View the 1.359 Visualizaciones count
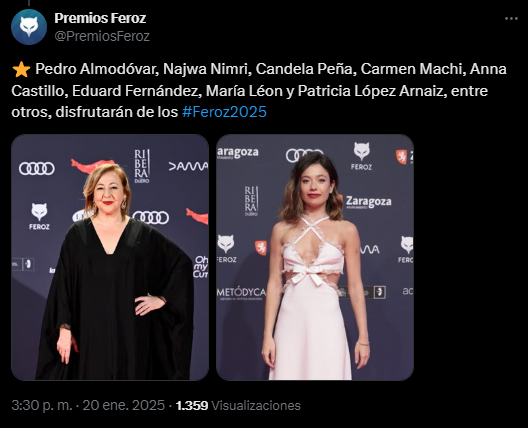This screenshot has height=428, width=528. (238, 405)
